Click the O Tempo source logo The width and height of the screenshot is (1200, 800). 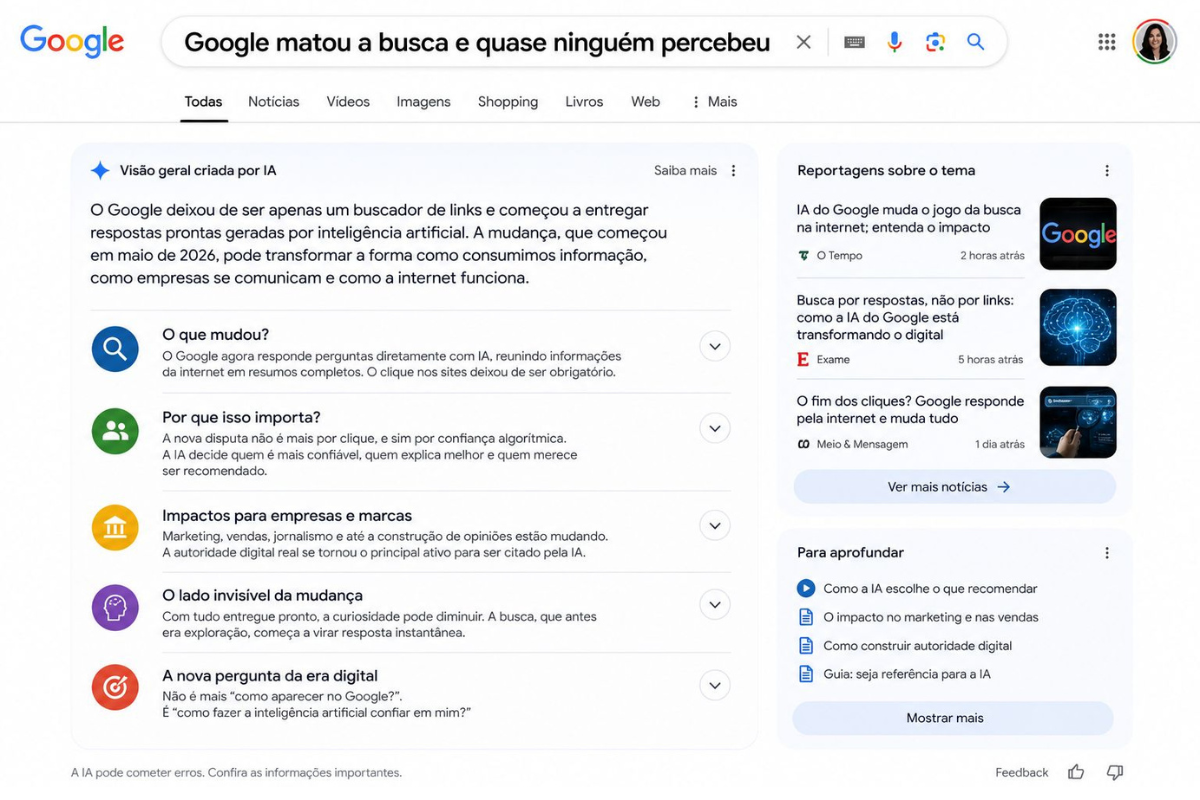click(x=803, y=256)
